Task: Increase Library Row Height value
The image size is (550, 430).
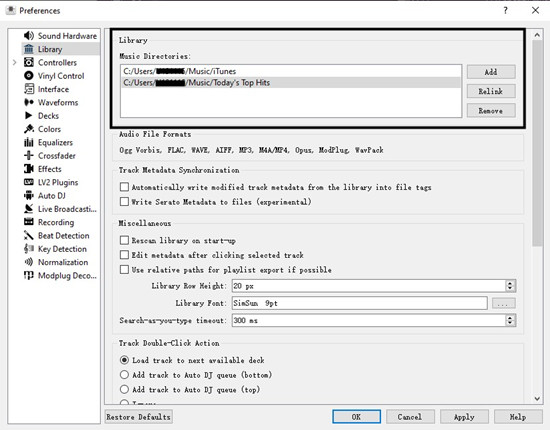Action: 510,283
